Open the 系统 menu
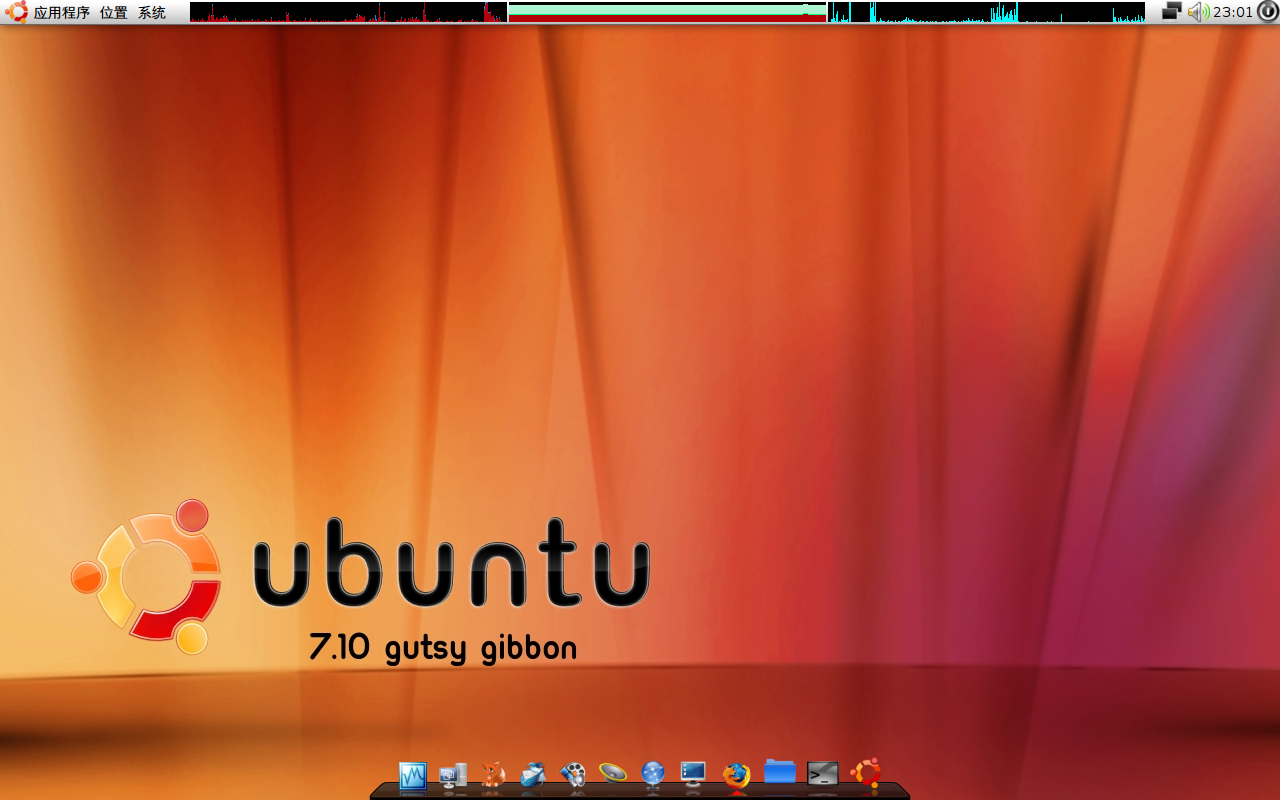 coord(152,13)
